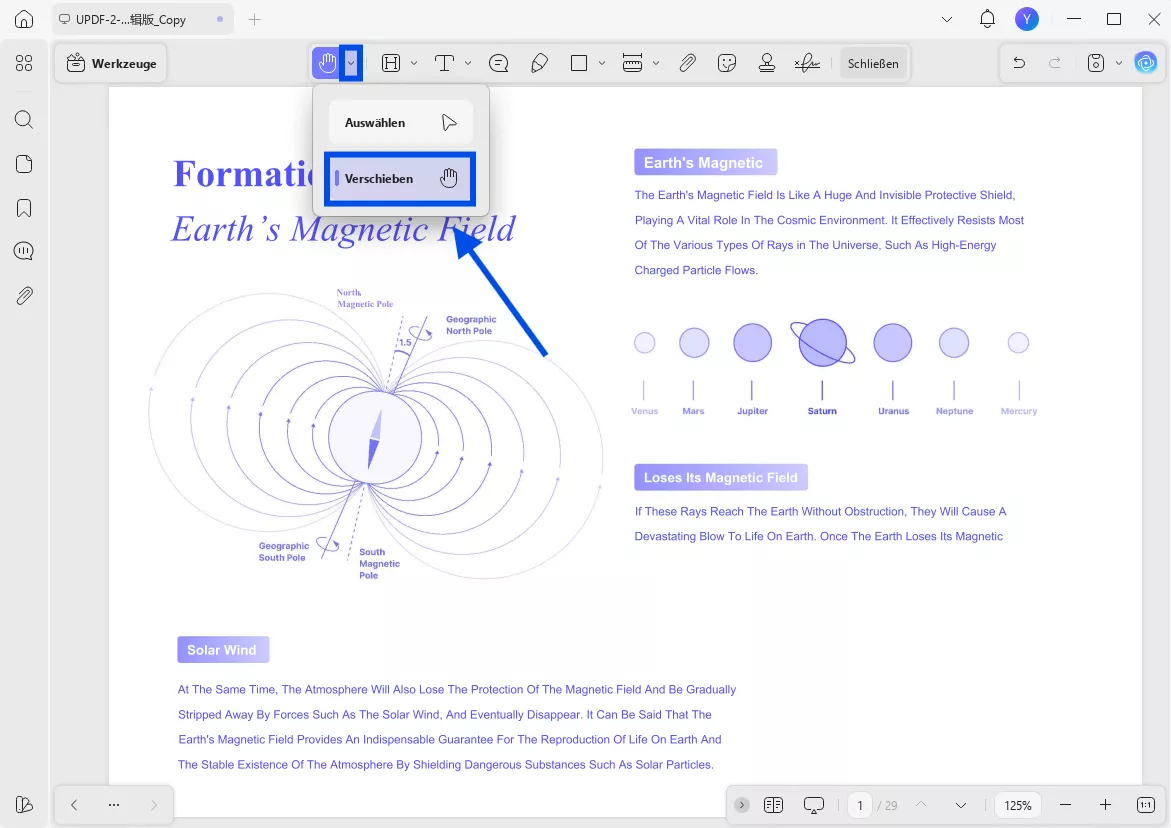Open the signature tool
1171x828 pixels.
coord(807,63)
